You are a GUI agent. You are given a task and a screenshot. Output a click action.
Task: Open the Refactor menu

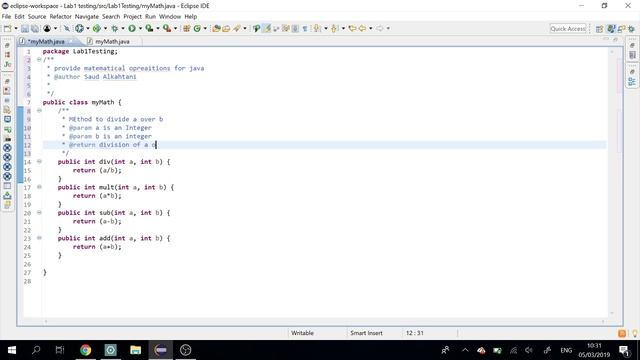[60, 16]
